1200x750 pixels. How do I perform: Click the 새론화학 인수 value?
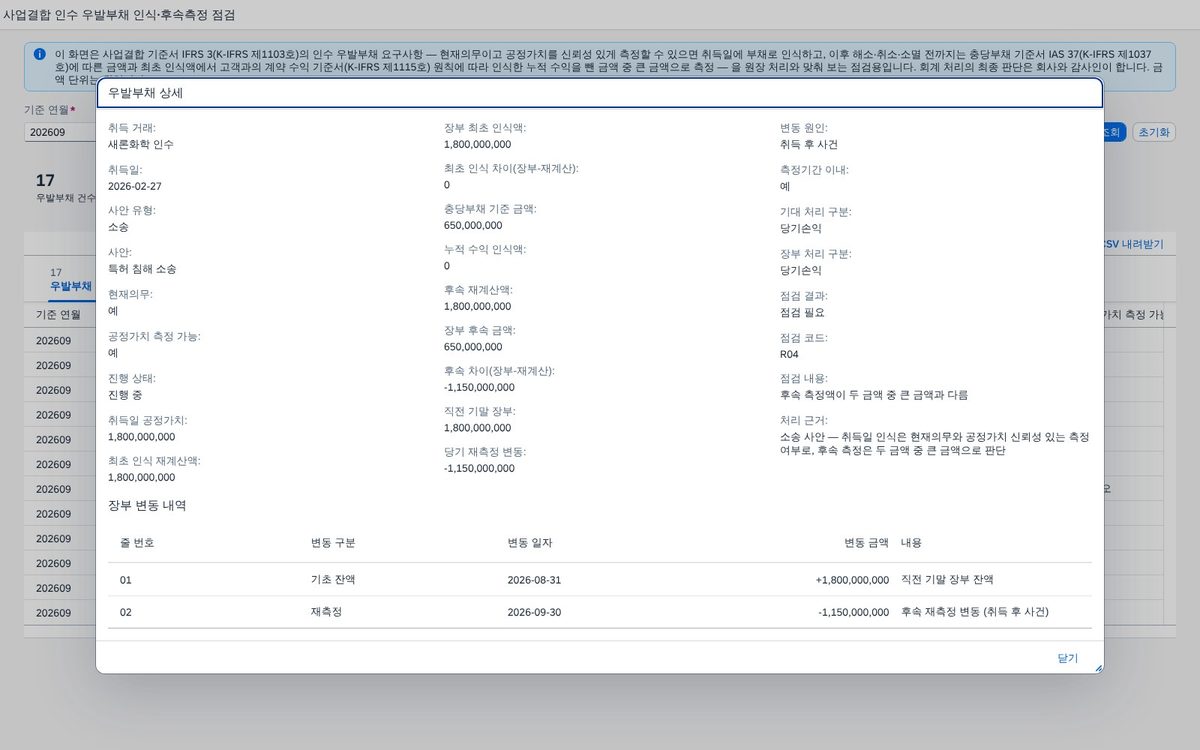(141, 144)
